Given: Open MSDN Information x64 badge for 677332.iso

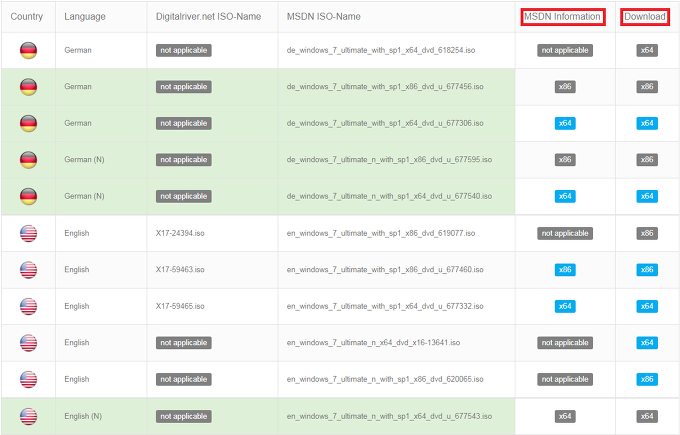Looking at the screenshot, I should [565, 306].
